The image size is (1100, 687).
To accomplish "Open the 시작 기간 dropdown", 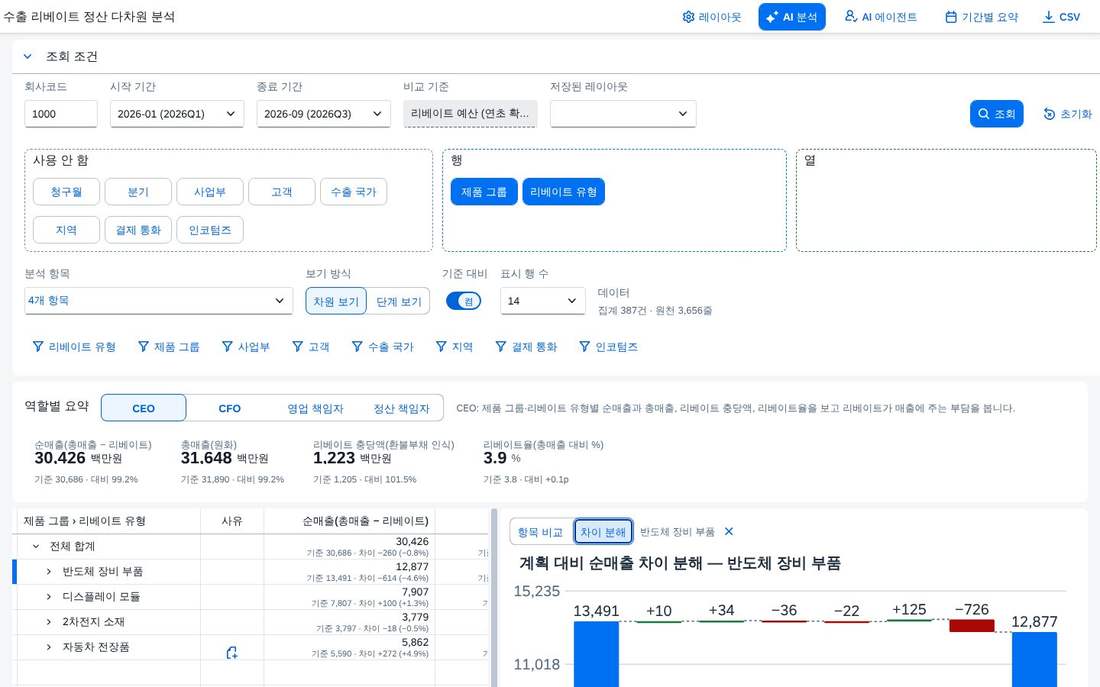I will [177, 114].
